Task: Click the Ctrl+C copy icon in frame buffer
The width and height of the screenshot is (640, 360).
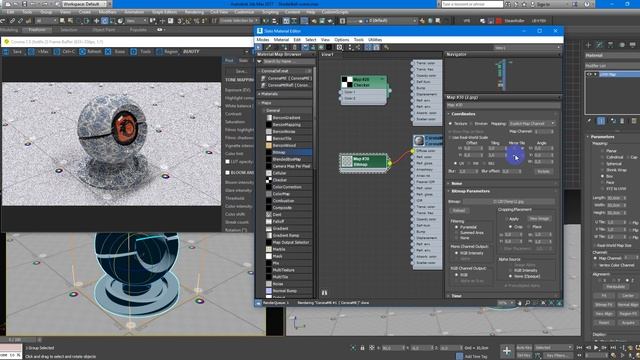Action: 56,52
